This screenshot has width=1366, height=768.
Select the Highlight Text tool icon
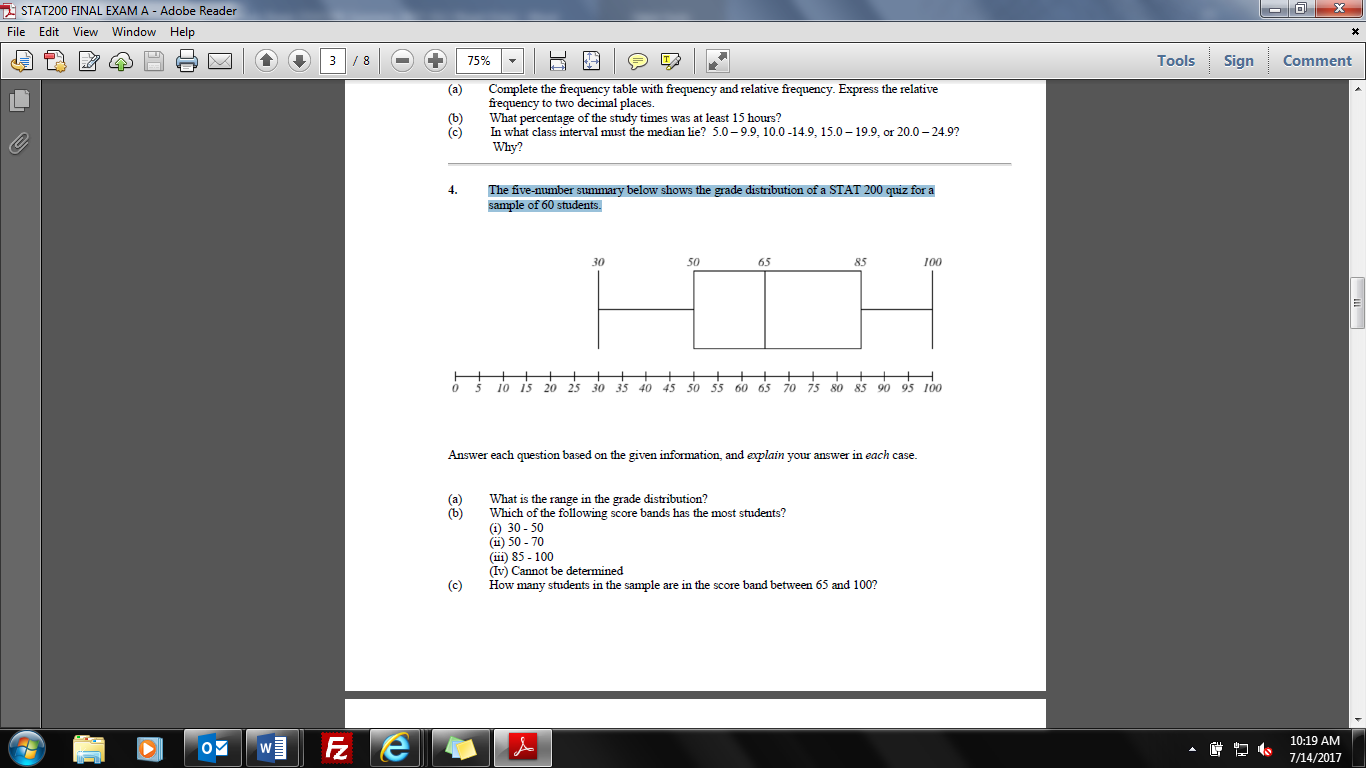coord(670,60)
